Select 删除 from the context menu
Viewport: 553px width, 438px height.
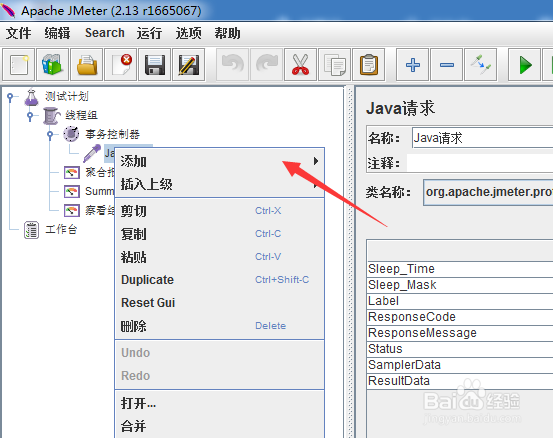coord(219,326)
